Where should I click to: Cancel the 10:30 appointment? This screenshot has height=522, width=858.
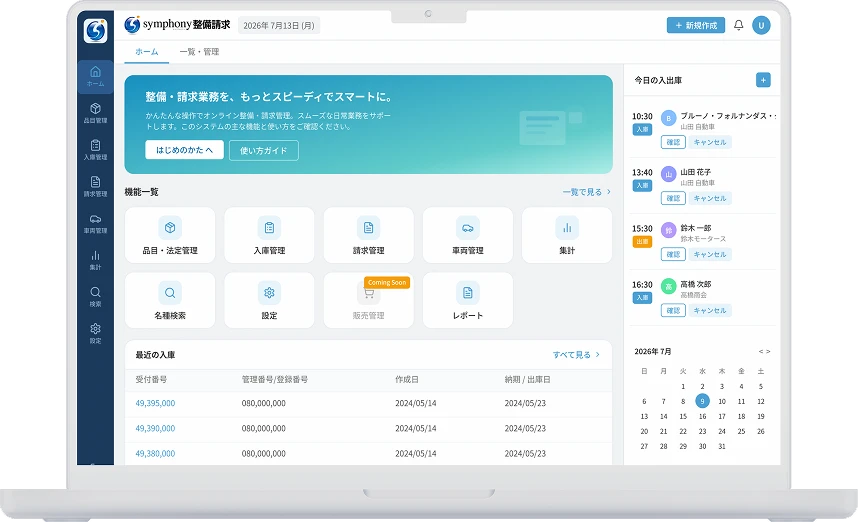point(710,142)
